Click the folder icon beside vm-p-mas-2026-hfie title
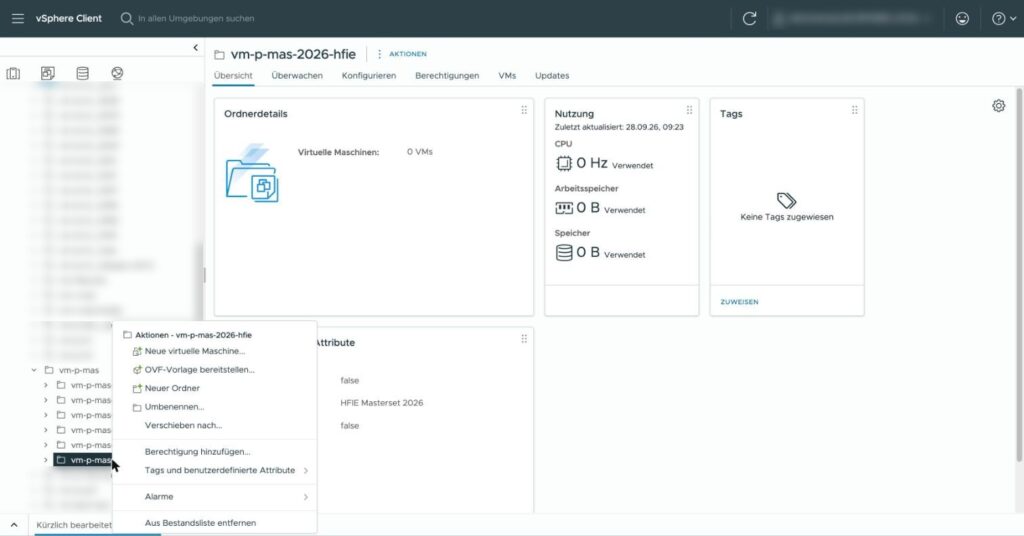1024x536 pixels. tap(219, 55)
